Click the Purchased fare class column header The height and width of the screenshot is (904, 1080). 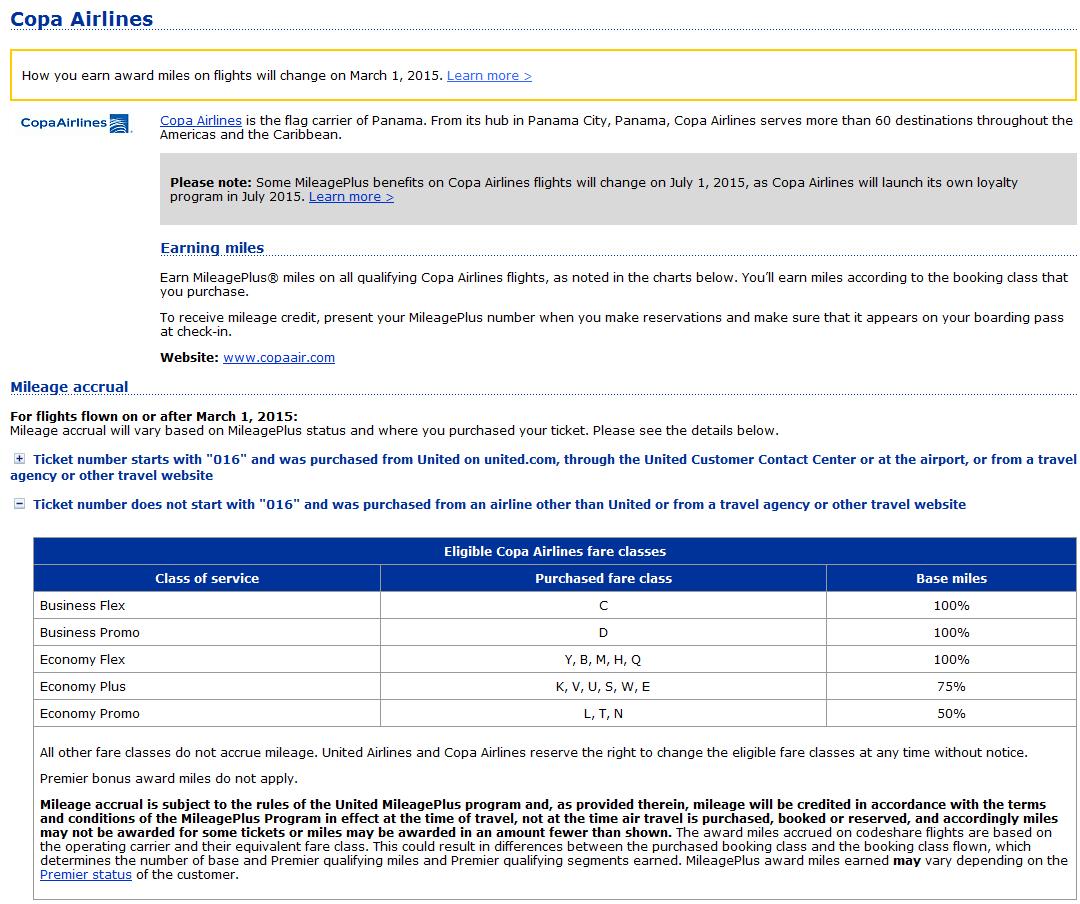pos(603,579)
